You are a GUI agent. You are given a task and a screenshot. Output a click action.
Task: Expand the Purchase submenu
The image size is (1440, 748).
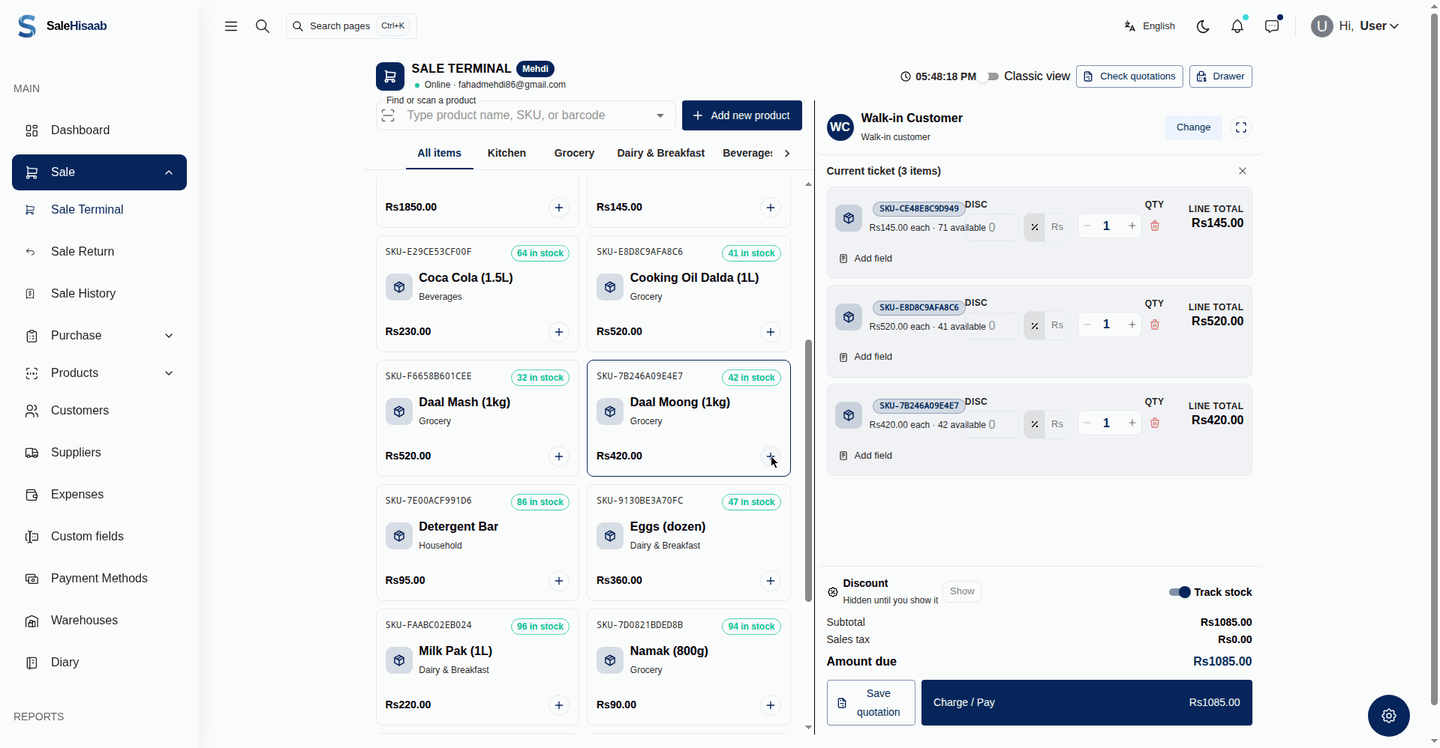tap(169, 336)
